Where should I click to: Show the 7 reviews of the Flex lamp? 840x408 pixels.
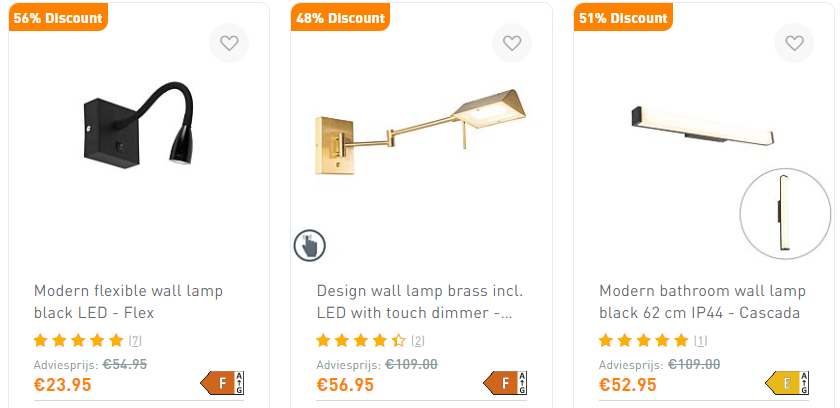click(x=135, y=341)
